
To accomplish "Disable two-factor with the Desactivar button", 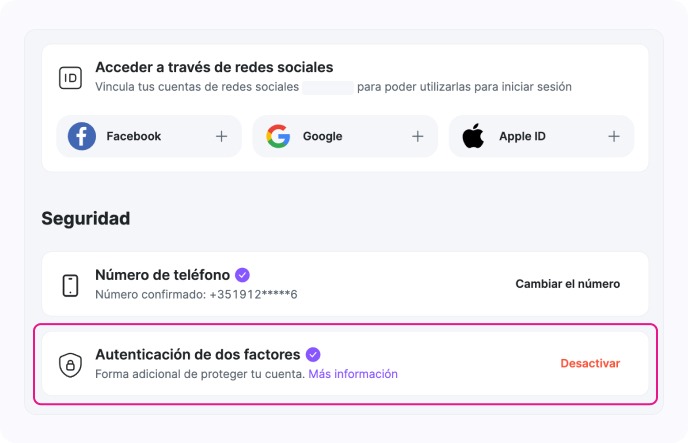I will pos(590,363).
